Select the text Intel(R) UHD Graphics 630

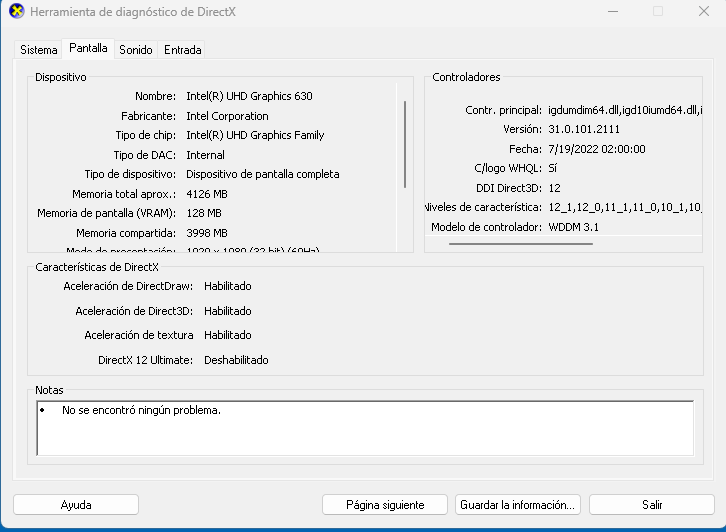point(249,96)
